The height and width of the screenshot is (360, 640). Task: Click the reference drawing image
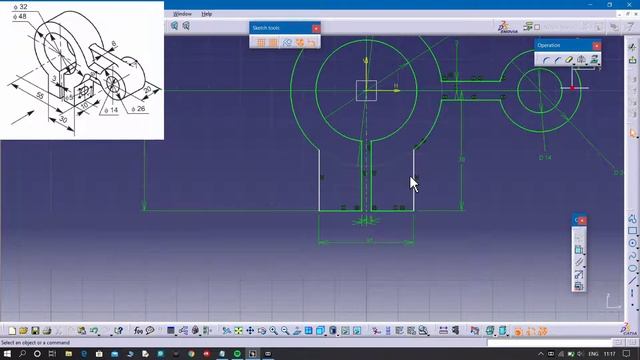point(82,70)
